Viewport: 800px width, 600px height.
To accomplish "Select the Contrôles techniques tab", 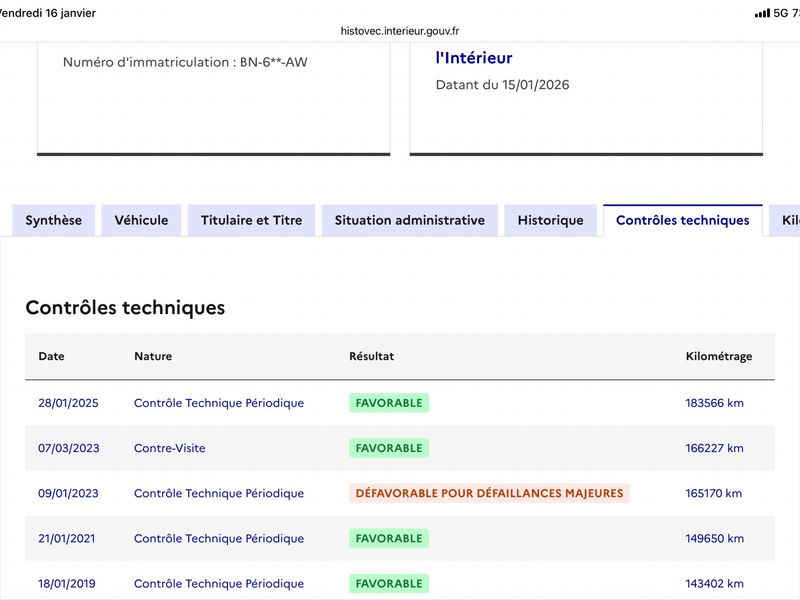I will tap(682, 220).
